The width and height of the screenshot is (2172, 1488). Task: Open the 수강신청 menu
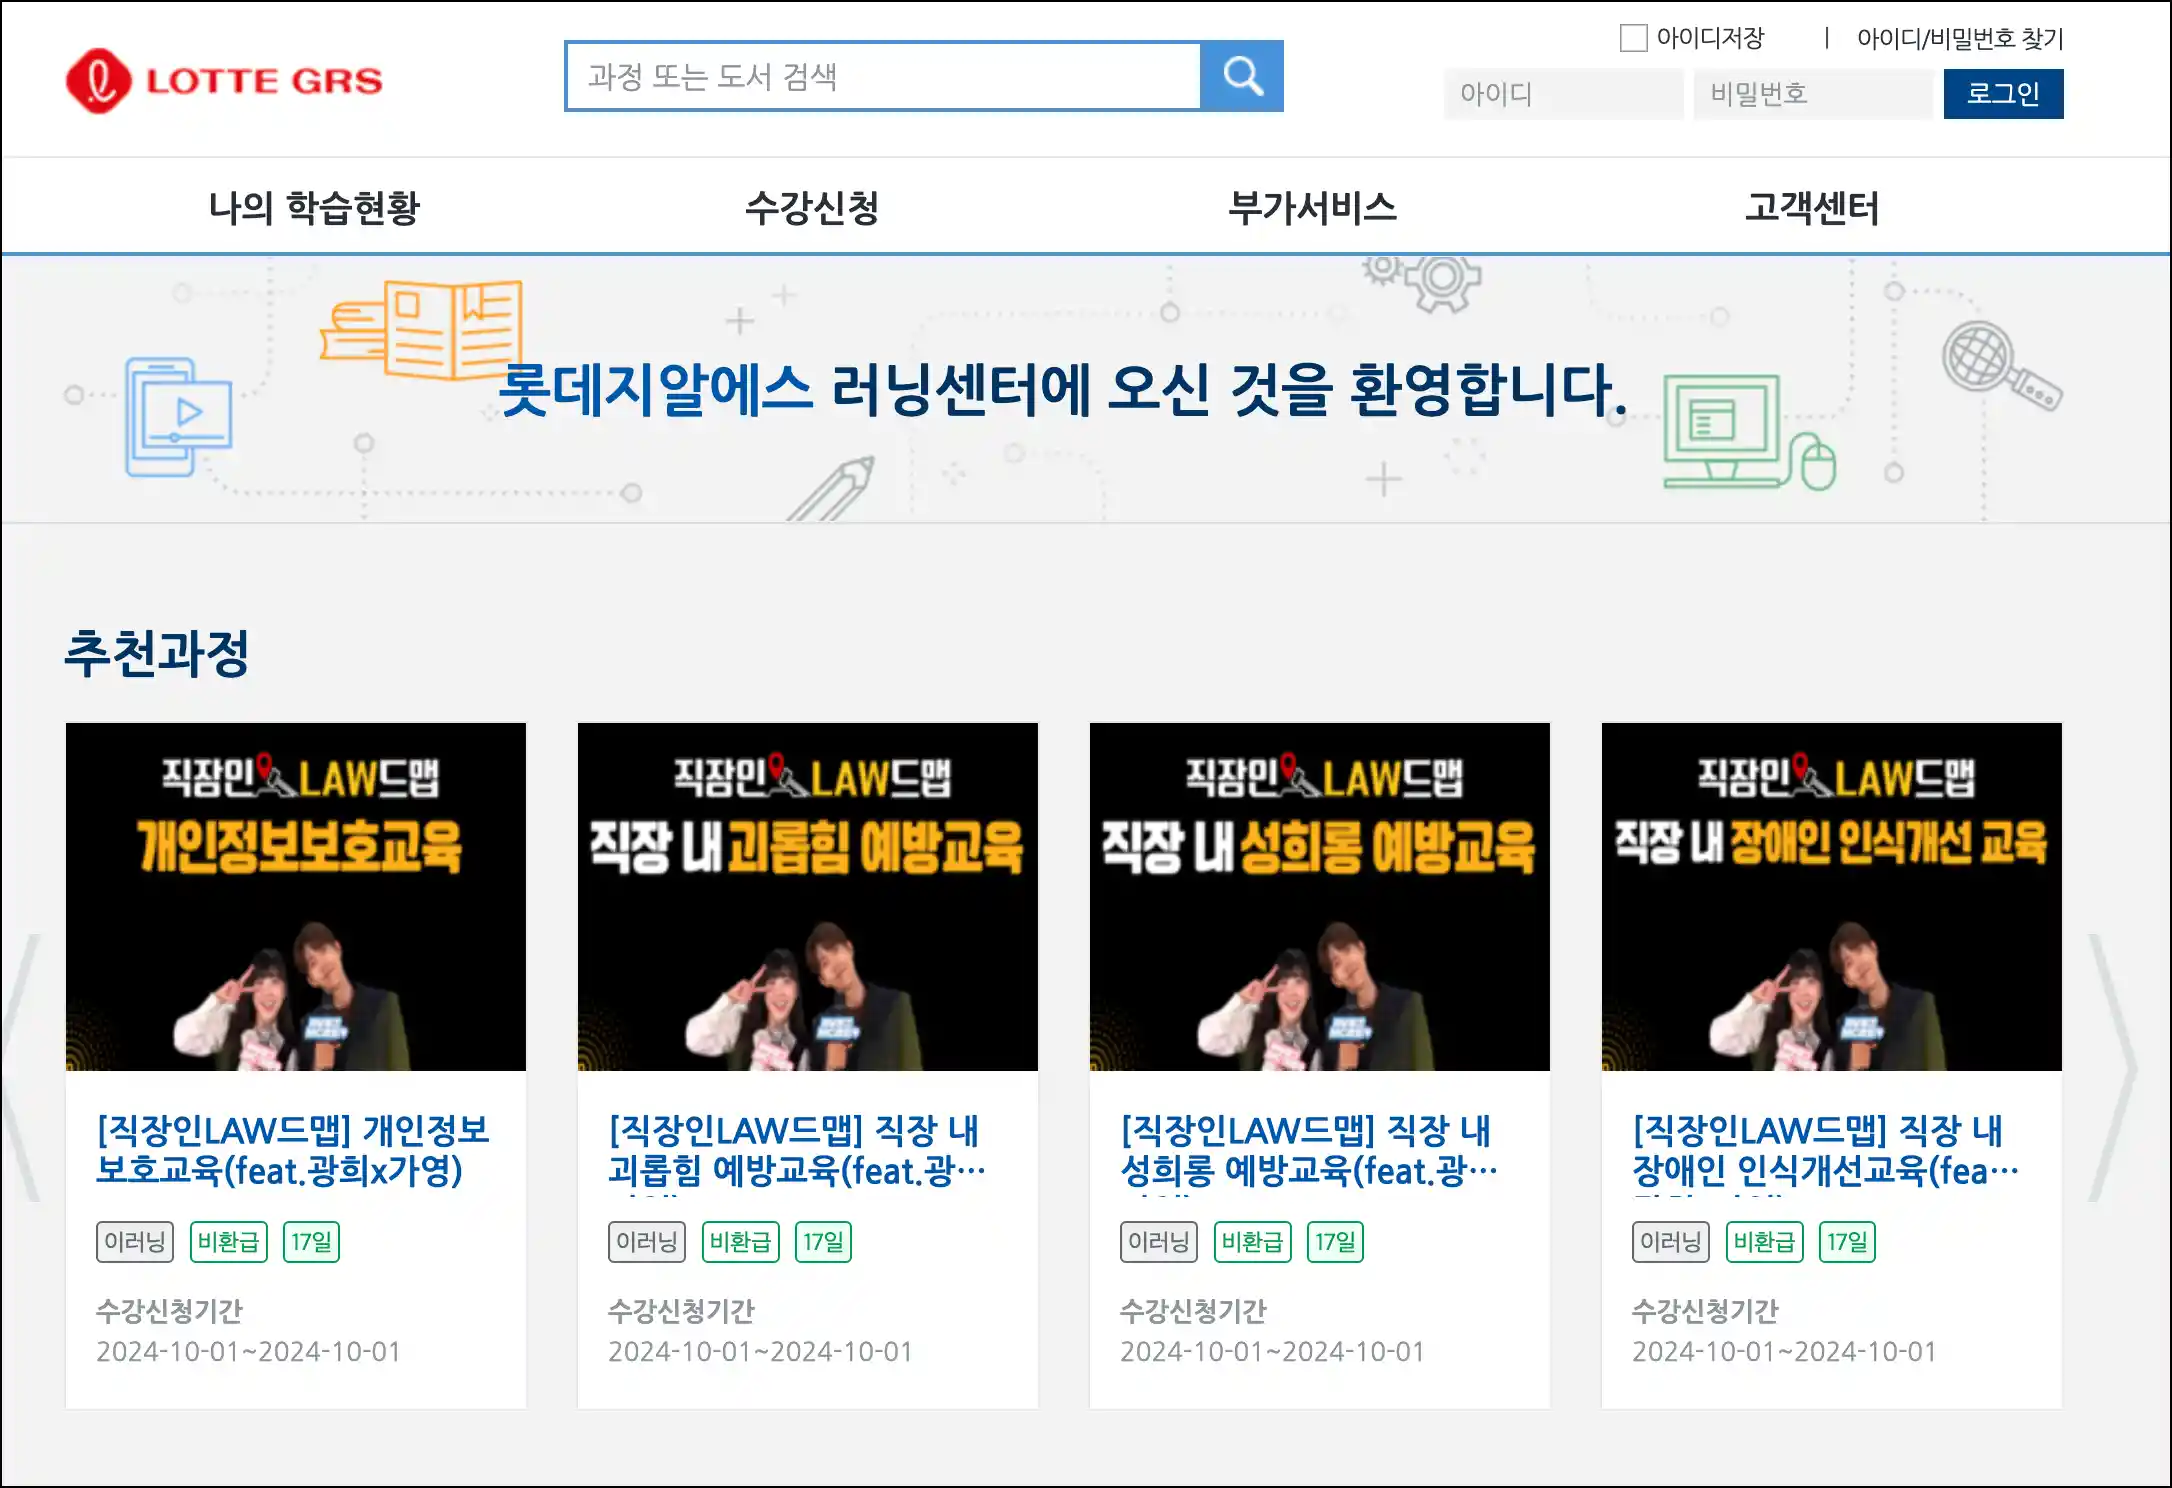812,207
